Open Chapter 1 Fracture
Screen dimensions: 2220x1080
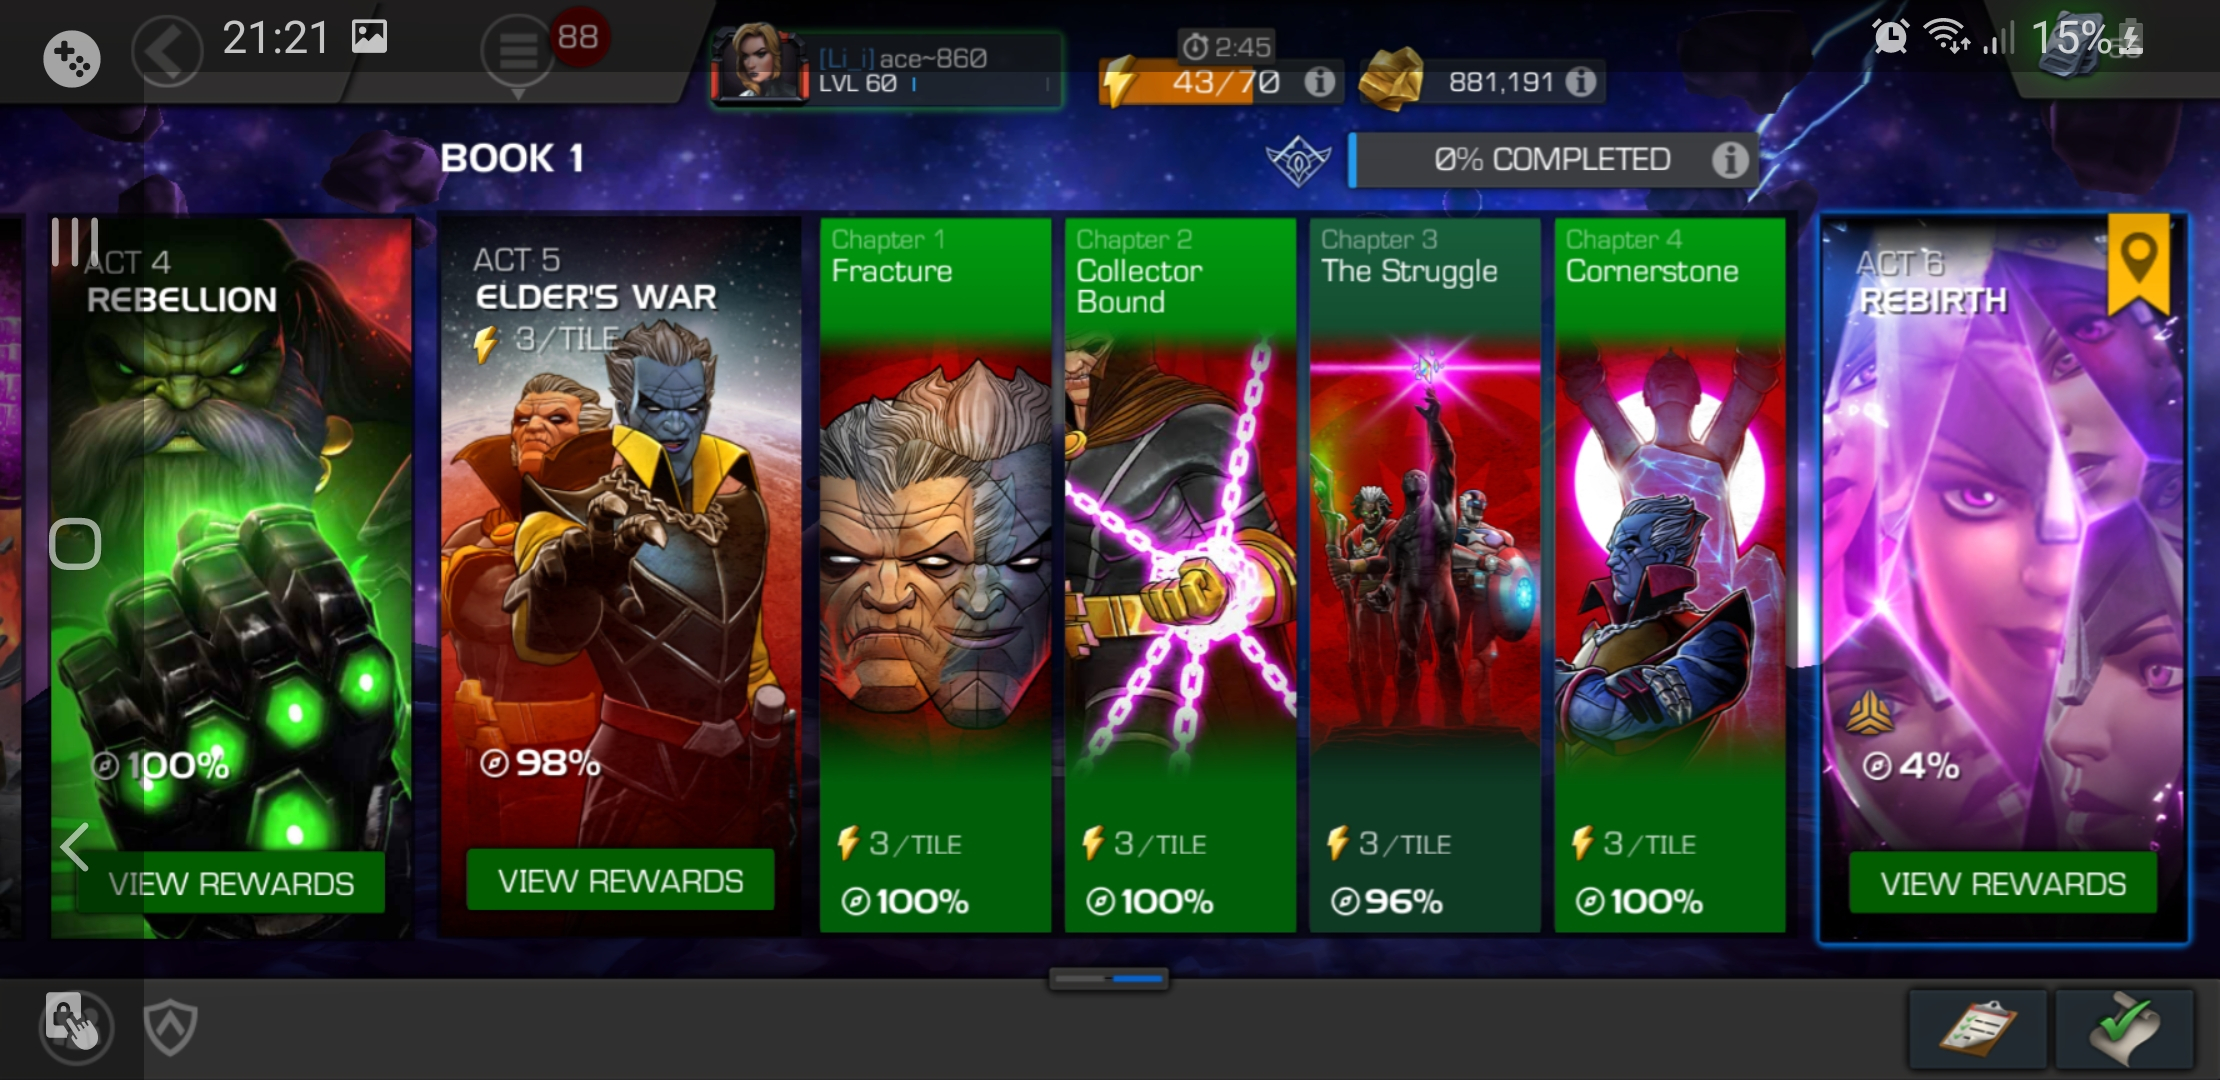click(935, 575)
